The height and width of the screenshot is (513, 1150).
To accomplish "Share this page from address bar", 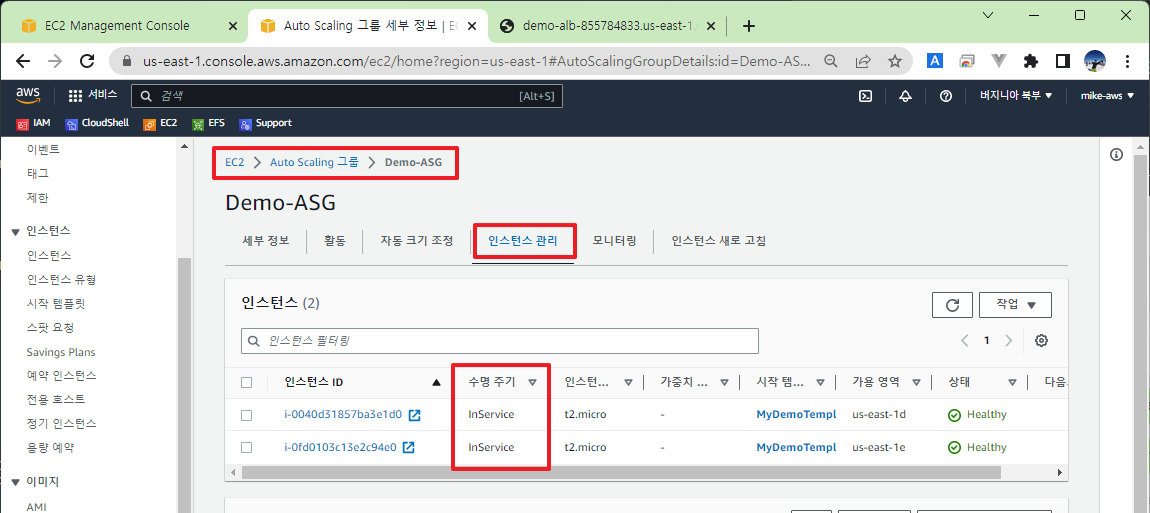I will (863, 61).
